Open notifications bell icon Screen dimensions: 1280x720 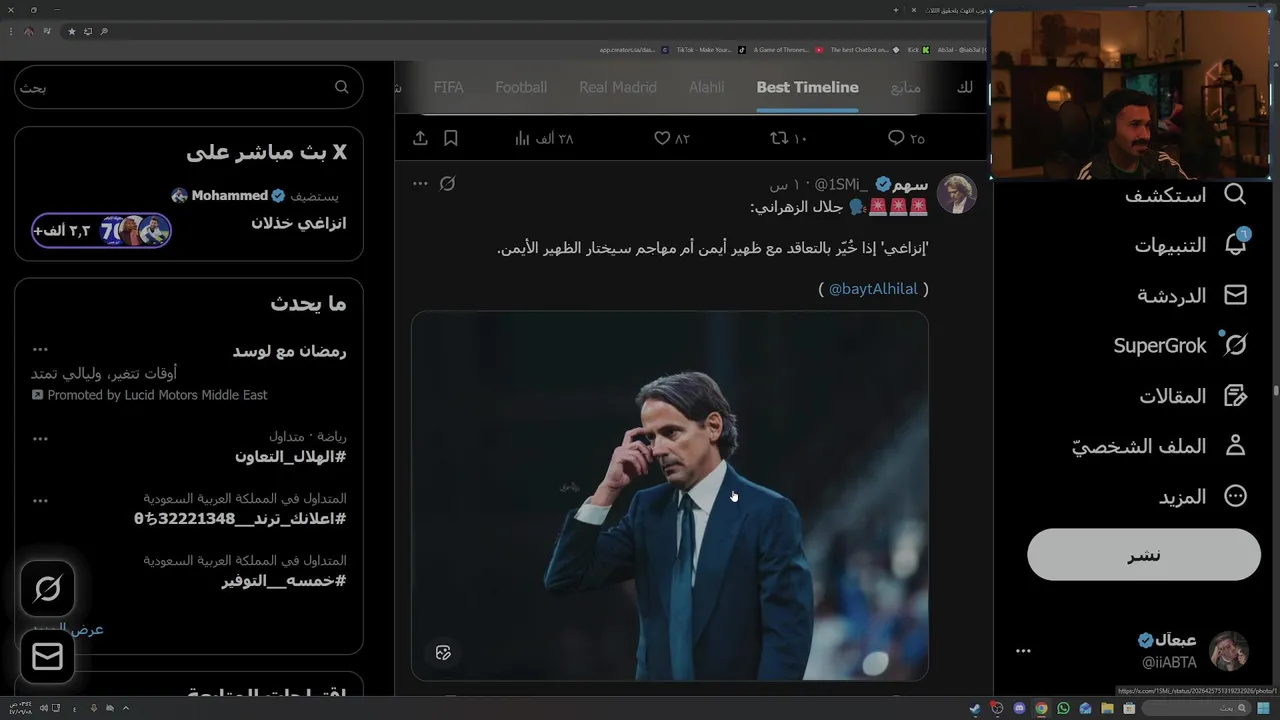tap(1236, 244)
